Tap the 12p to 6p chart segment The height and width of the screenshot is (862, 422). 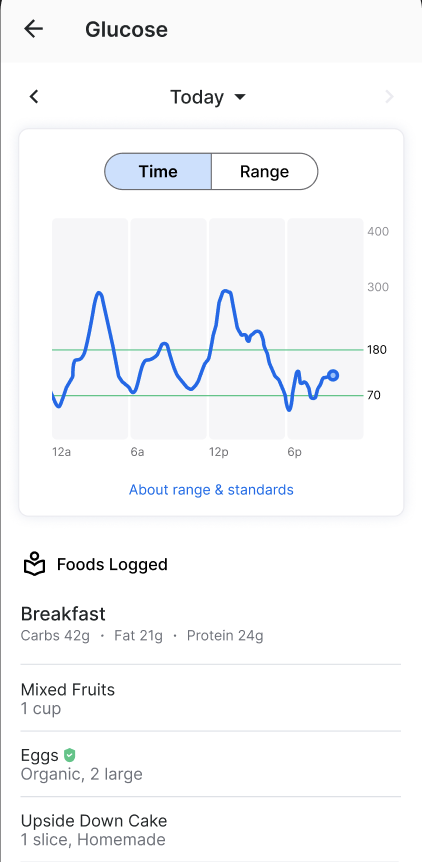pyautogui.click(x=247, y=328)
